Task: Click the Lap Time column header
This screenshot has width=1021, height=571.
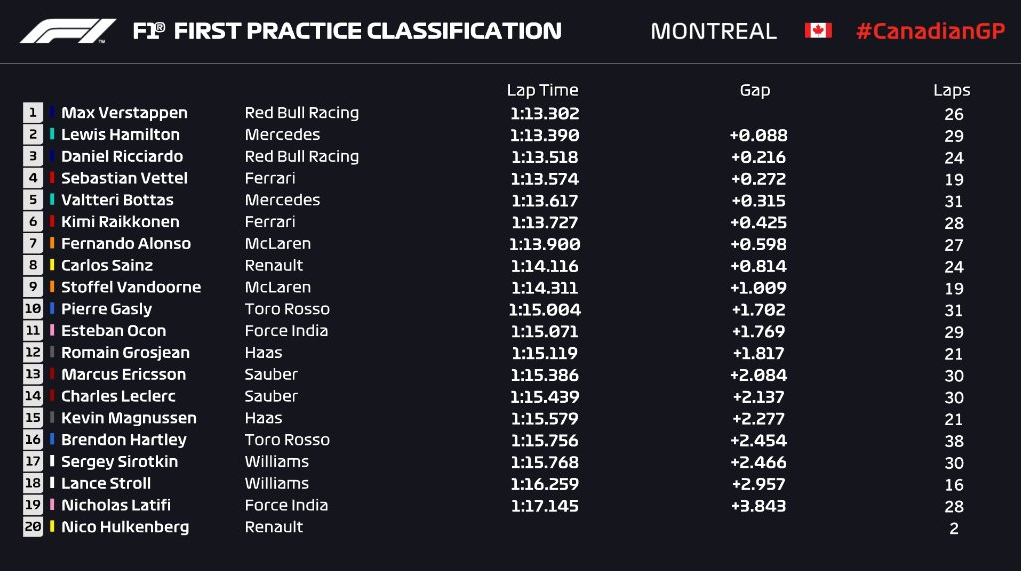Action: click(542, 90)
